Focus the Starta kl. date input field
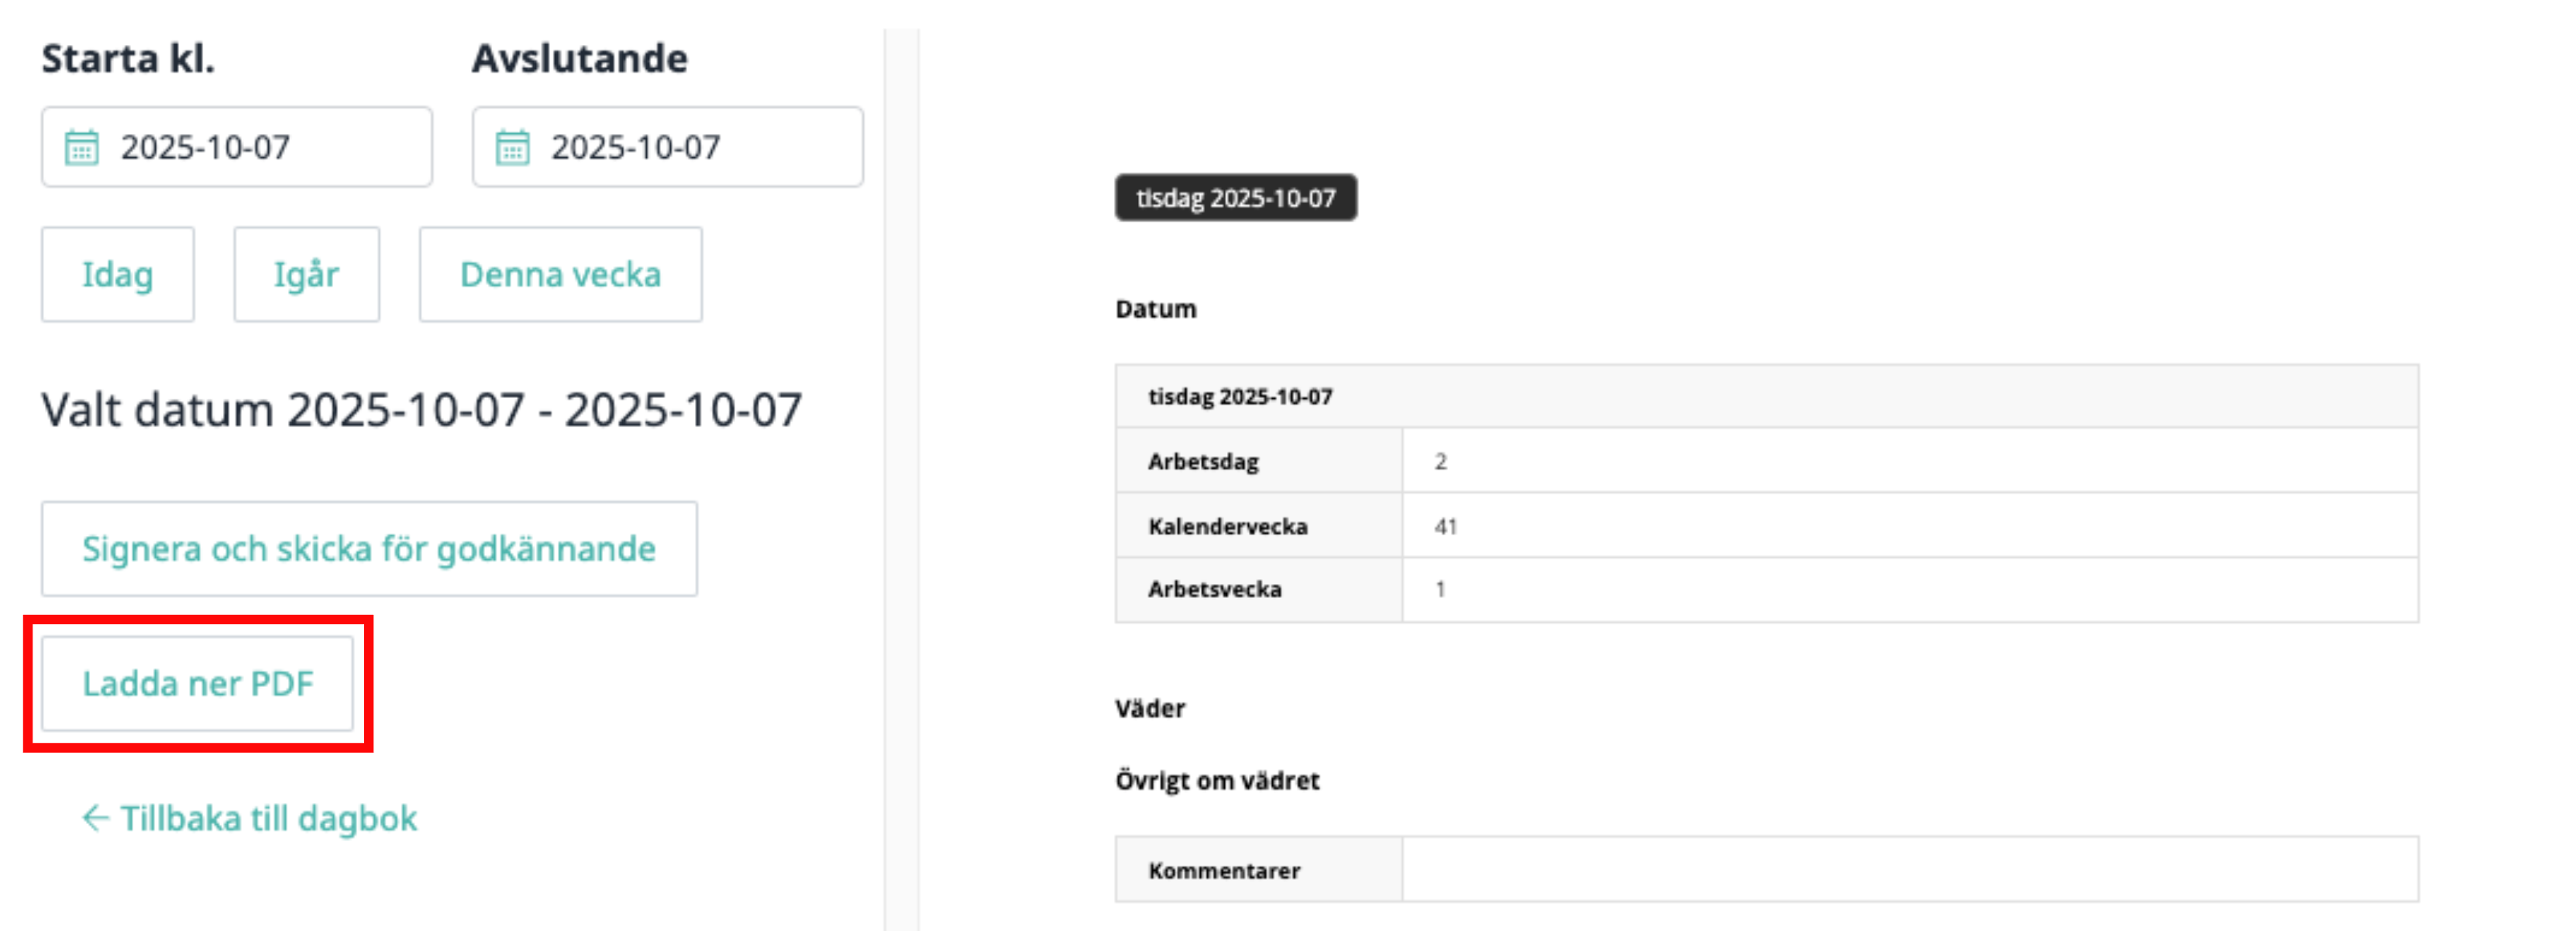The height and width of the screenshot is (931, 2576). pyautogui.click(x=237, y=147)
